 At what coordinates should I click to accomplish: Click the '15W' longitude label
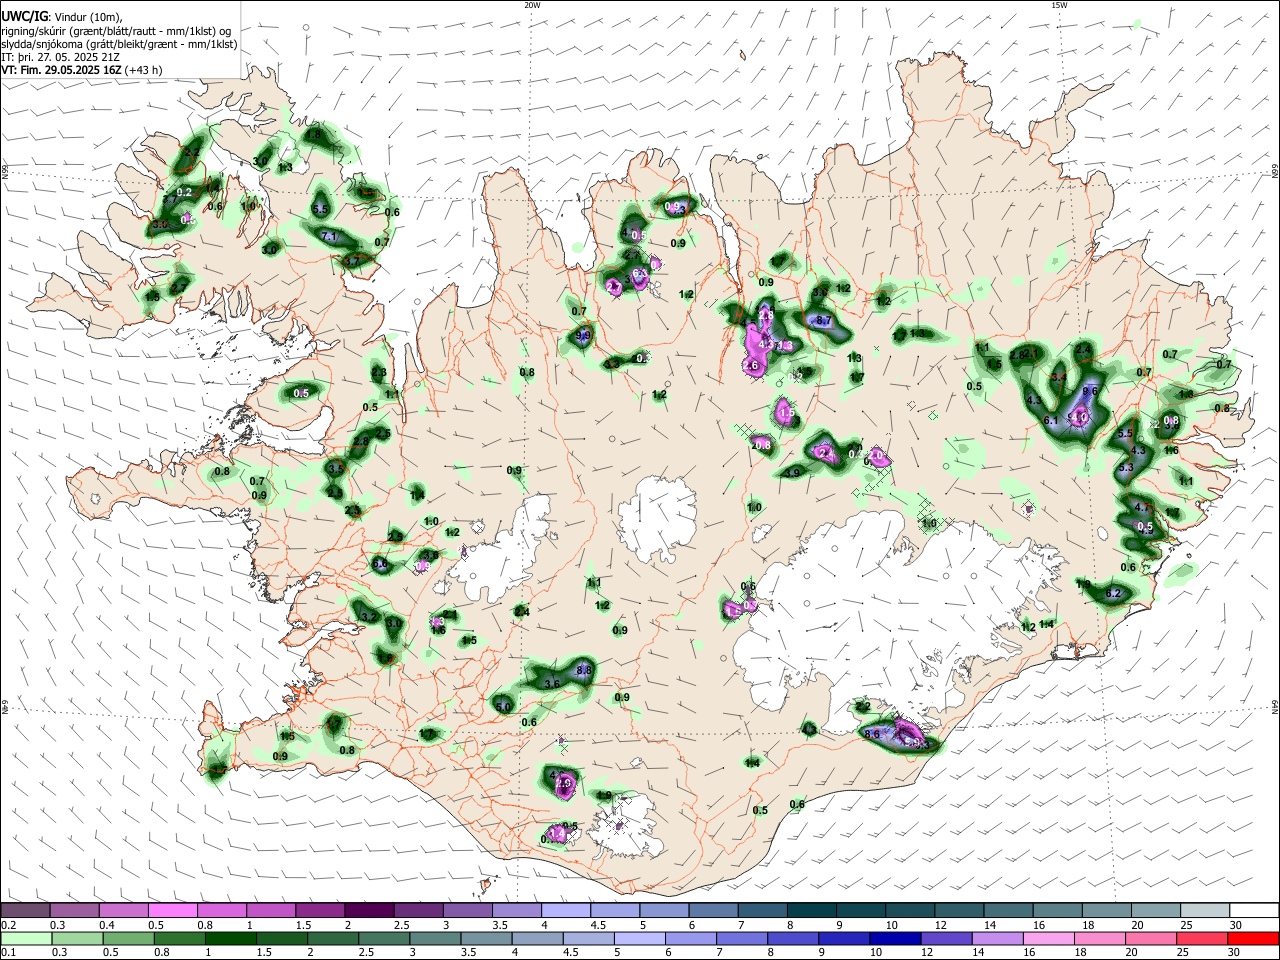(1060, 5)
